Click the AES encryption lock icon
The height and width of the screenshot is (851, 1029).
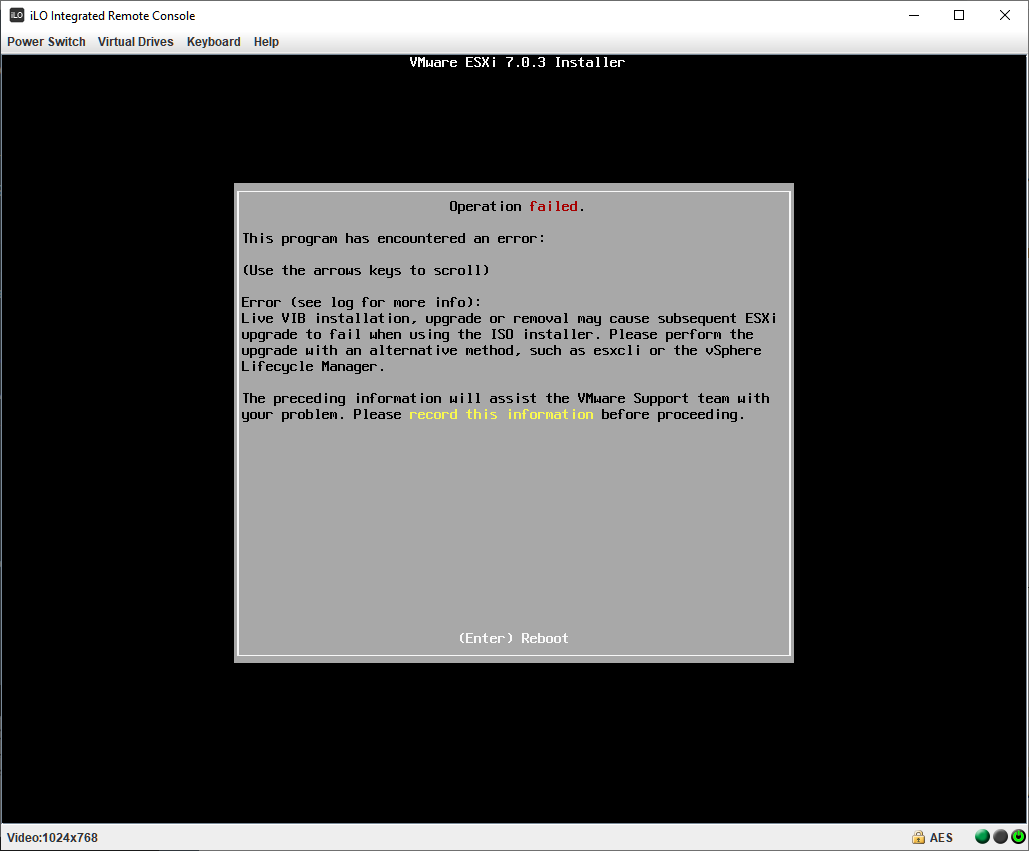918,837
